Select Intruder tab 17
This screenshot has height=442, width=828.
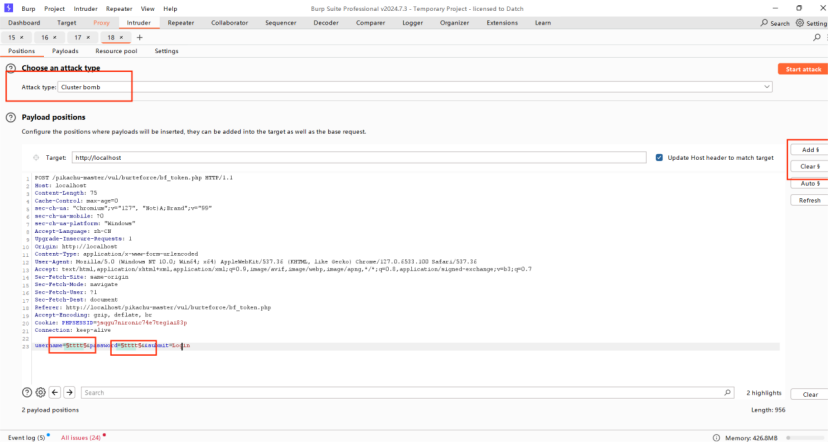click(78, 37)
